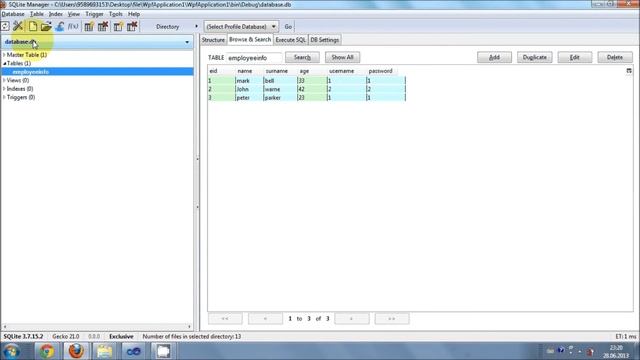Click the username column header

click(346, 71)
